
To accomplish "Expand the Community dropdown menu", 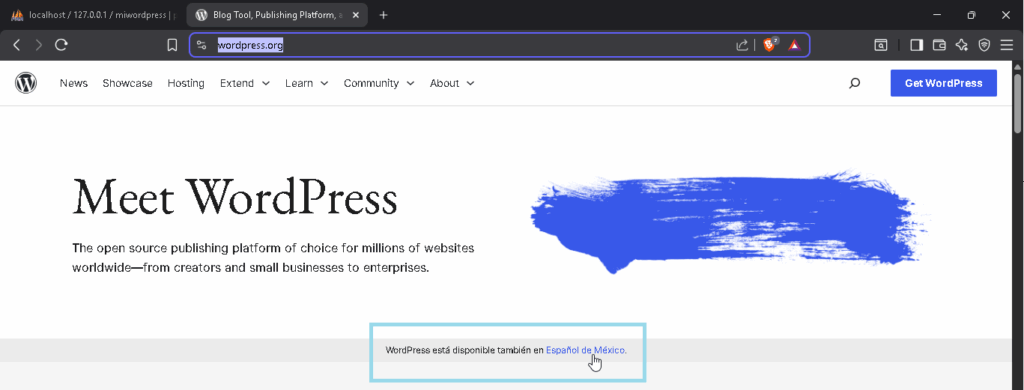I will (x=379, y=83).
